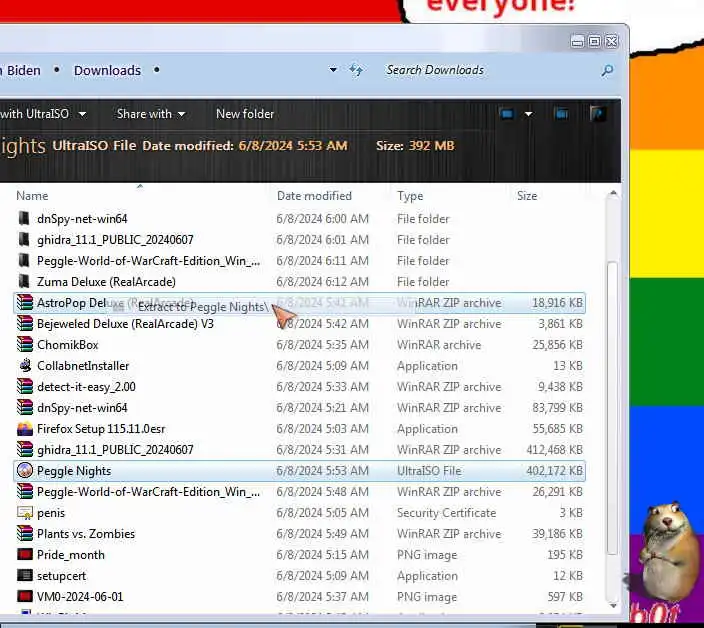The image size is (704, 628).
Task: Click the ghidra_11.1_PUBLIC_20240607 folder icon
Action: click(x=24, y=240)
